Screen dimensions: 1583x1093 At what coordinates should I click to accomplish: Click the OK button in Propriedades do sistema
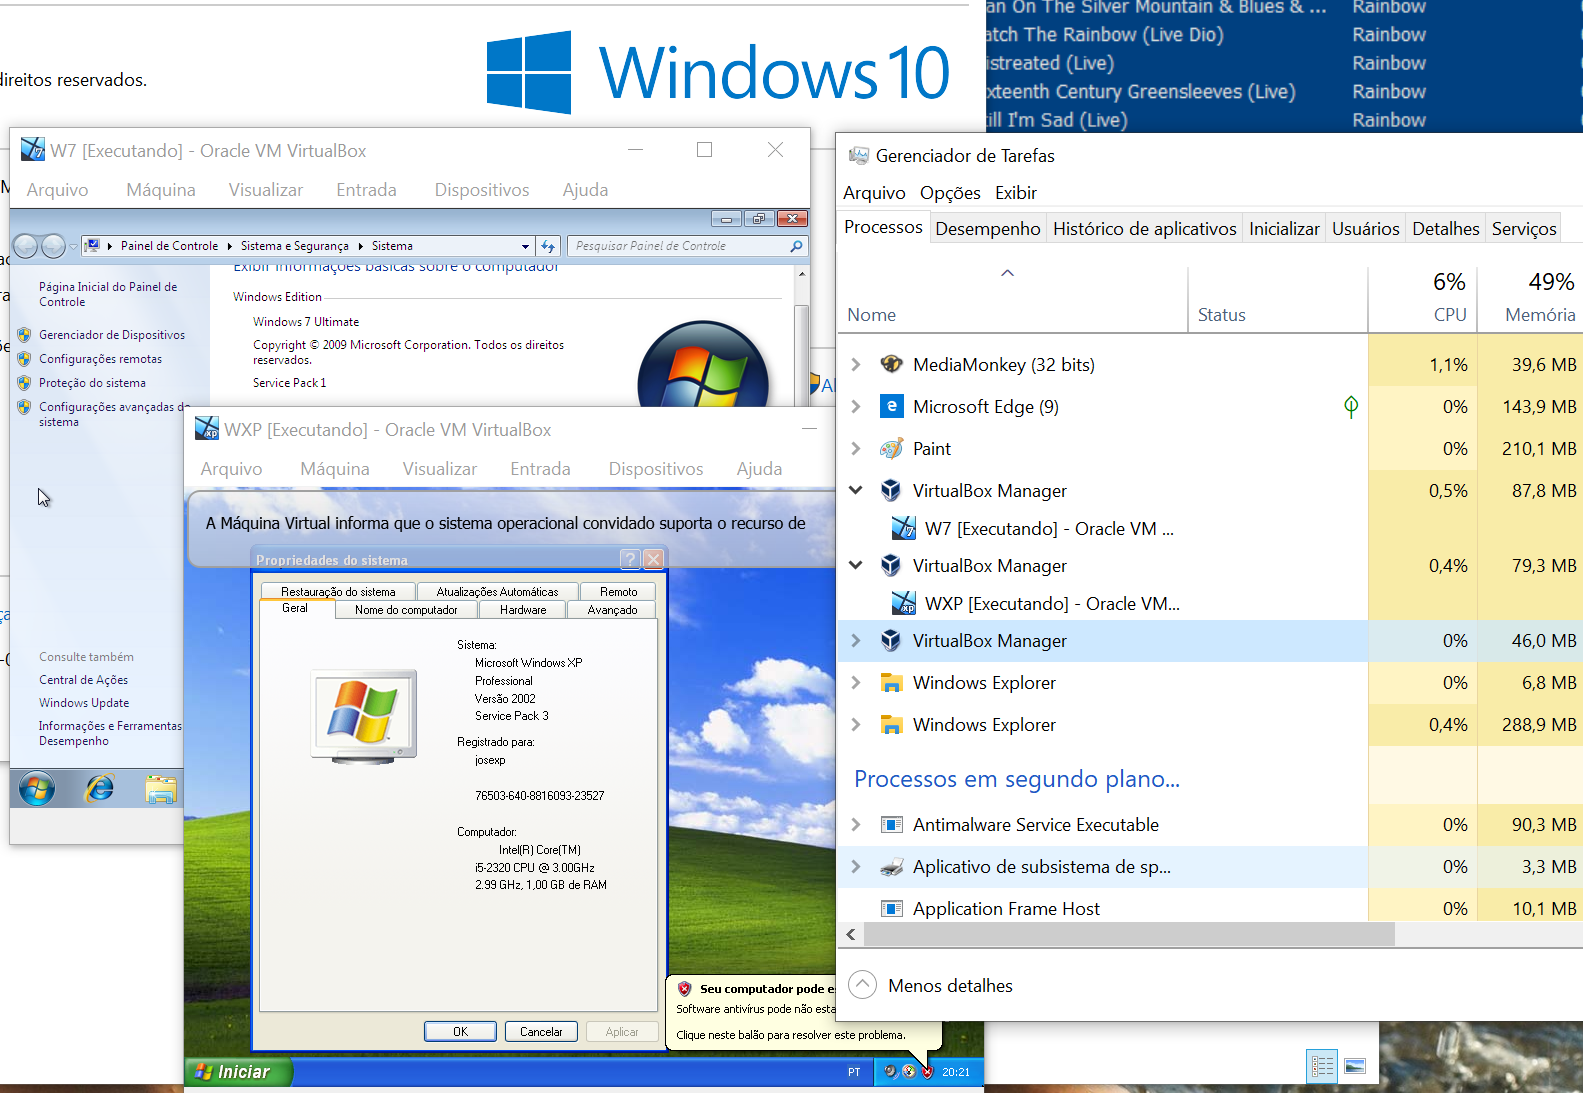pyautogui.click(x=460, y=1031)
